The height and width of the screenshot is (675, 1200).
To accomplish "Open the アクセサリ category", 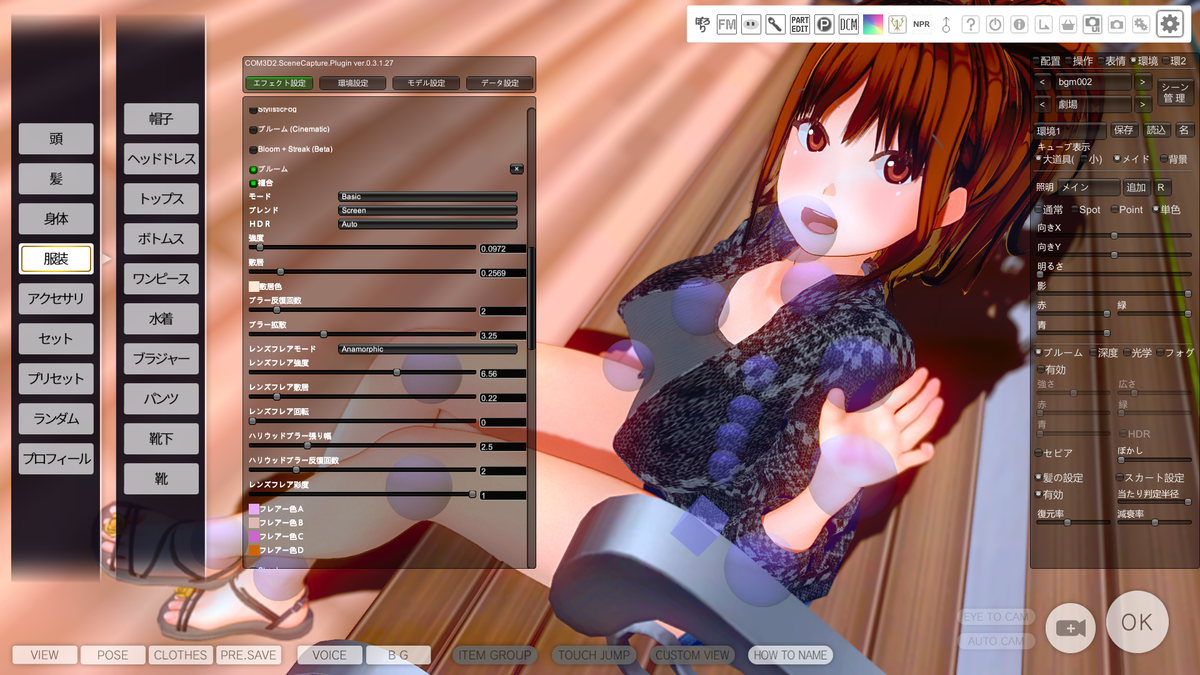I will pos(56,299).
